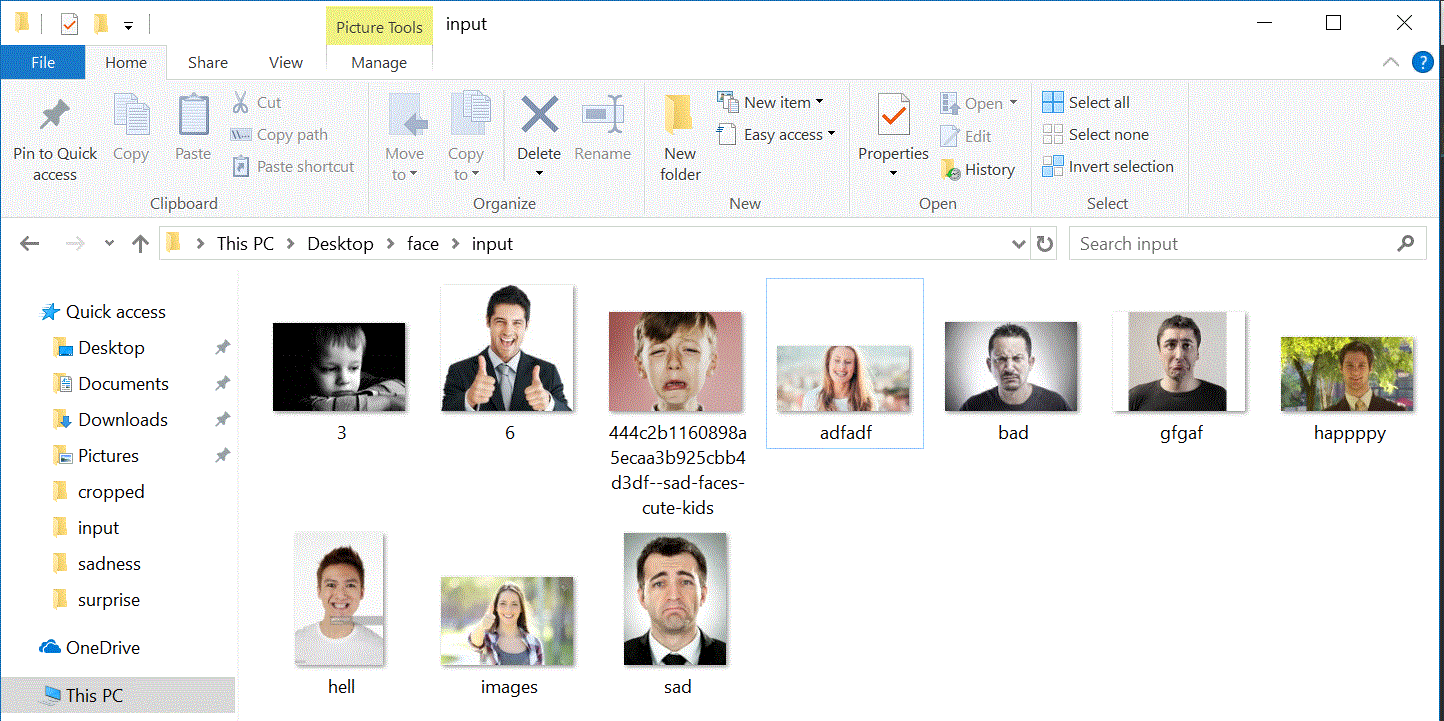The height and width of the screenshot is (721, 1444).
Task: Expand the Delete dropdown arrow
Action: pos(539,173)
